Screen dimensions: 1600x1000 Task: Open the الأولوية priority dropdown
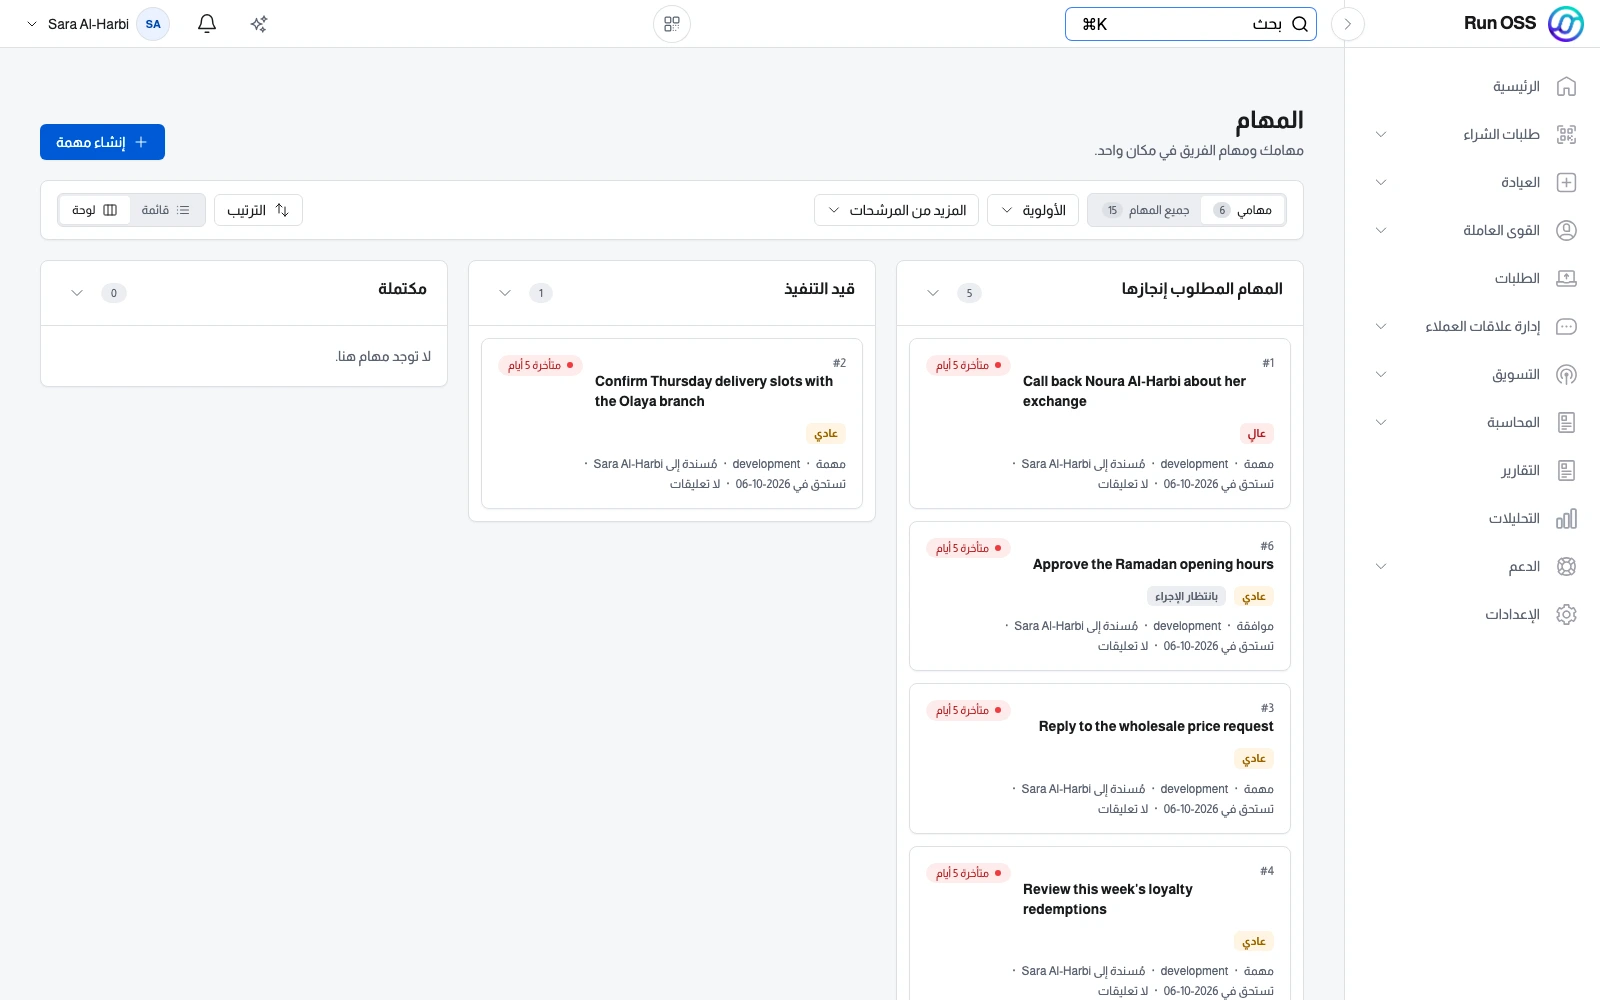tap(1033, 210)
